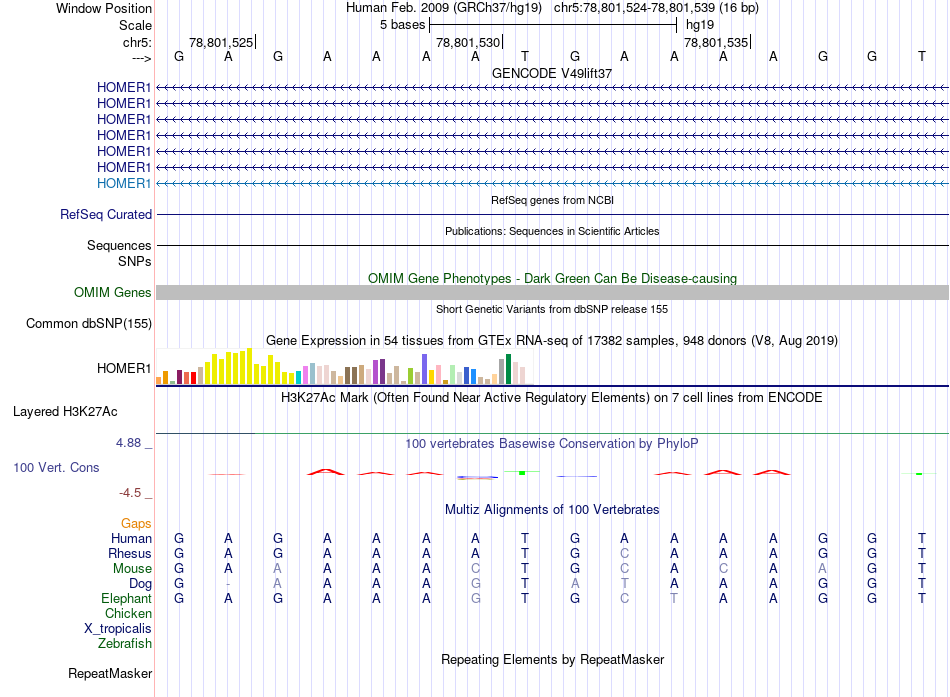Select the X_tropicalis alignment row label
This screenshot has width=950, height=697.
(118, 629)
